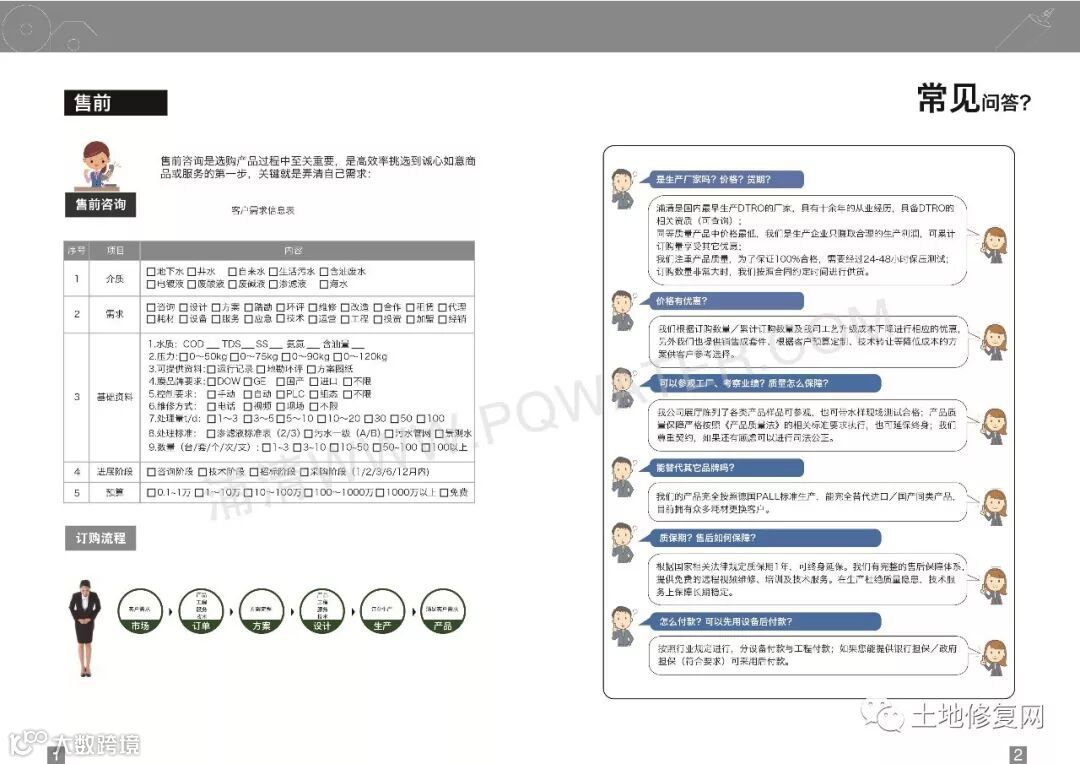Click the 售前咨询 label
This screenshot has height=764, width=1080.
(101, 205)
